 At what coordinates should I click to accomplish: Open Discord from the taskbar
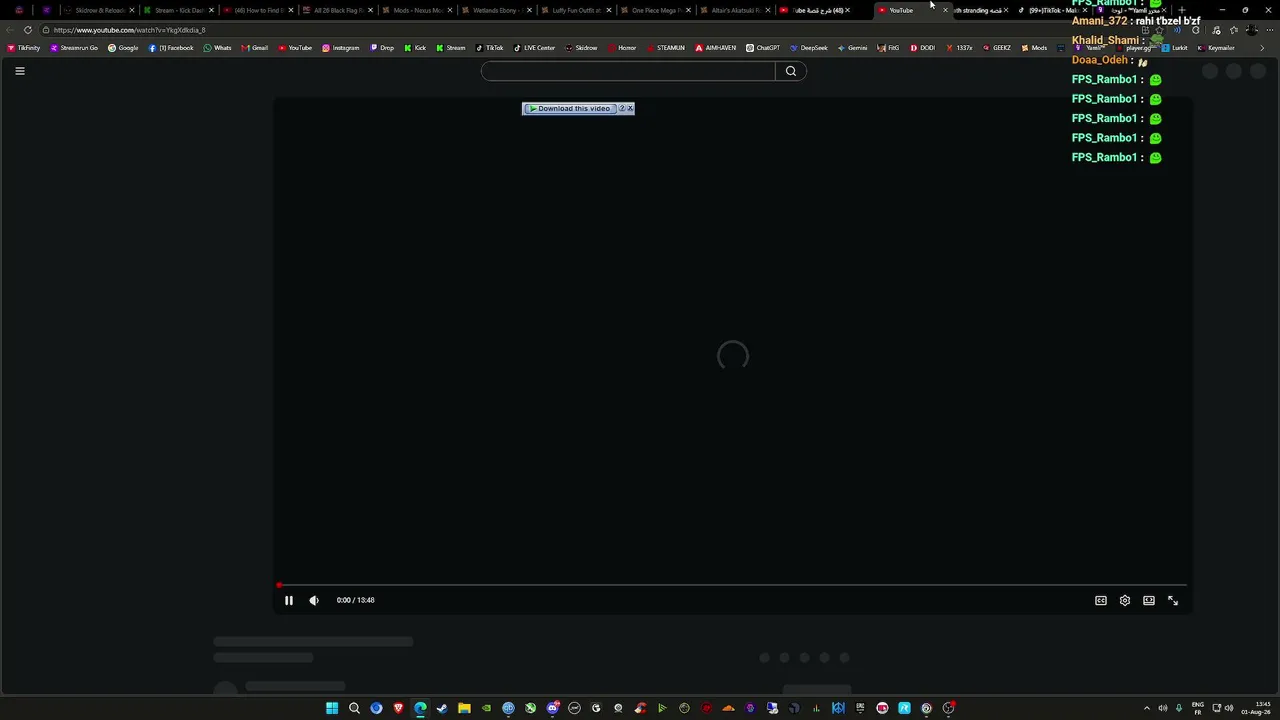coord(552,708)
